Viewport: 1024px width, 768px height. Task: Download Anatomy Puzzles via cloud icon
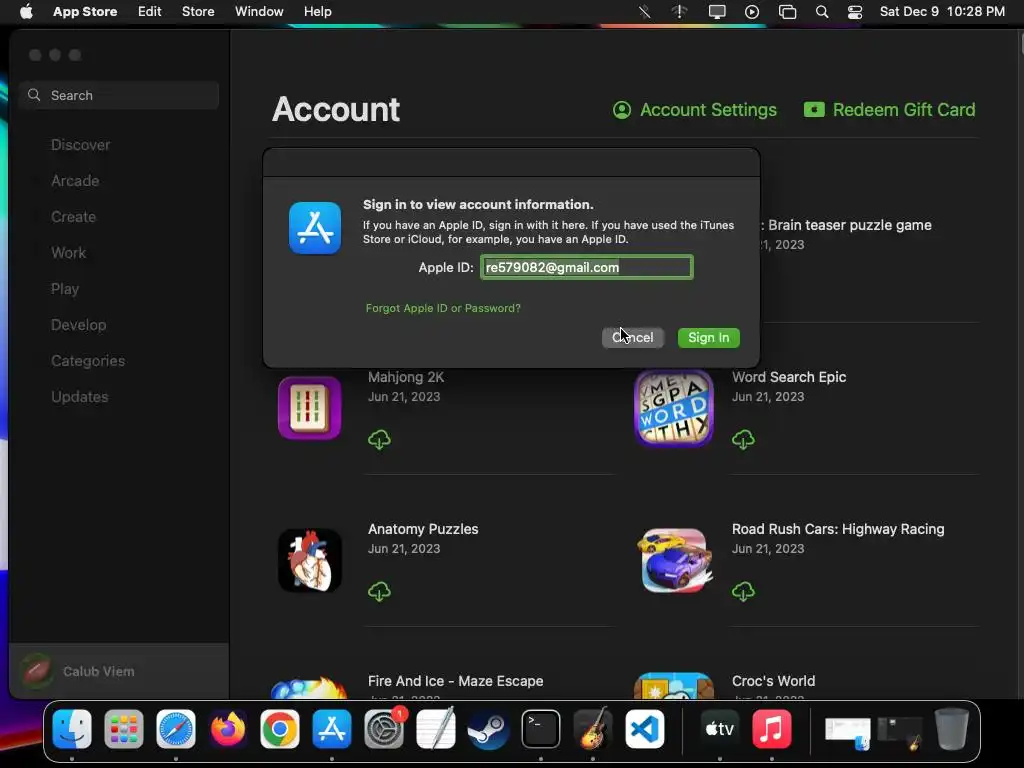[379, 592]
